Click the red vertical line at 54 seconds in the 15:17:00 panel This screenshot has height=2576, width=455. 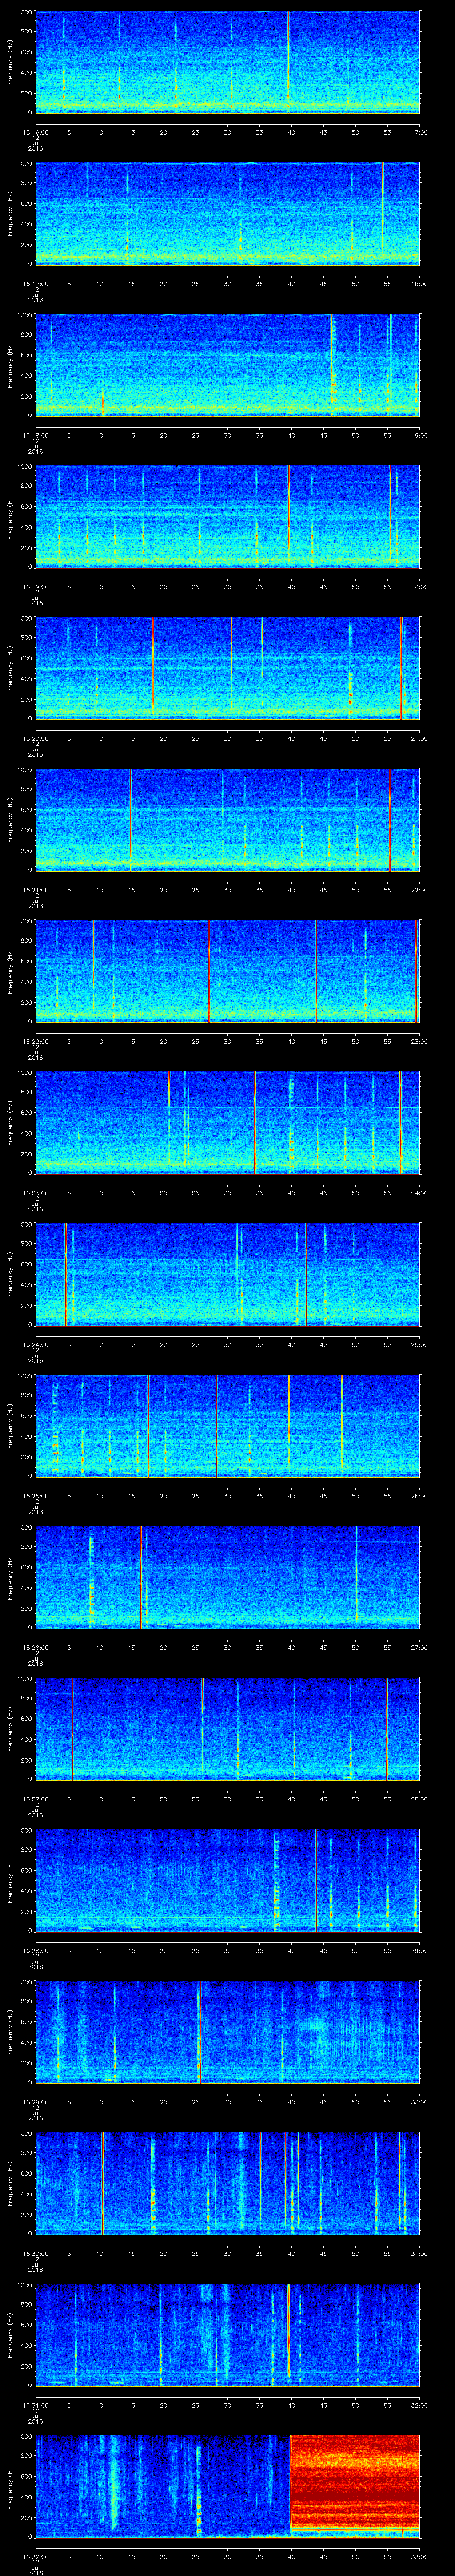point(382,208)
